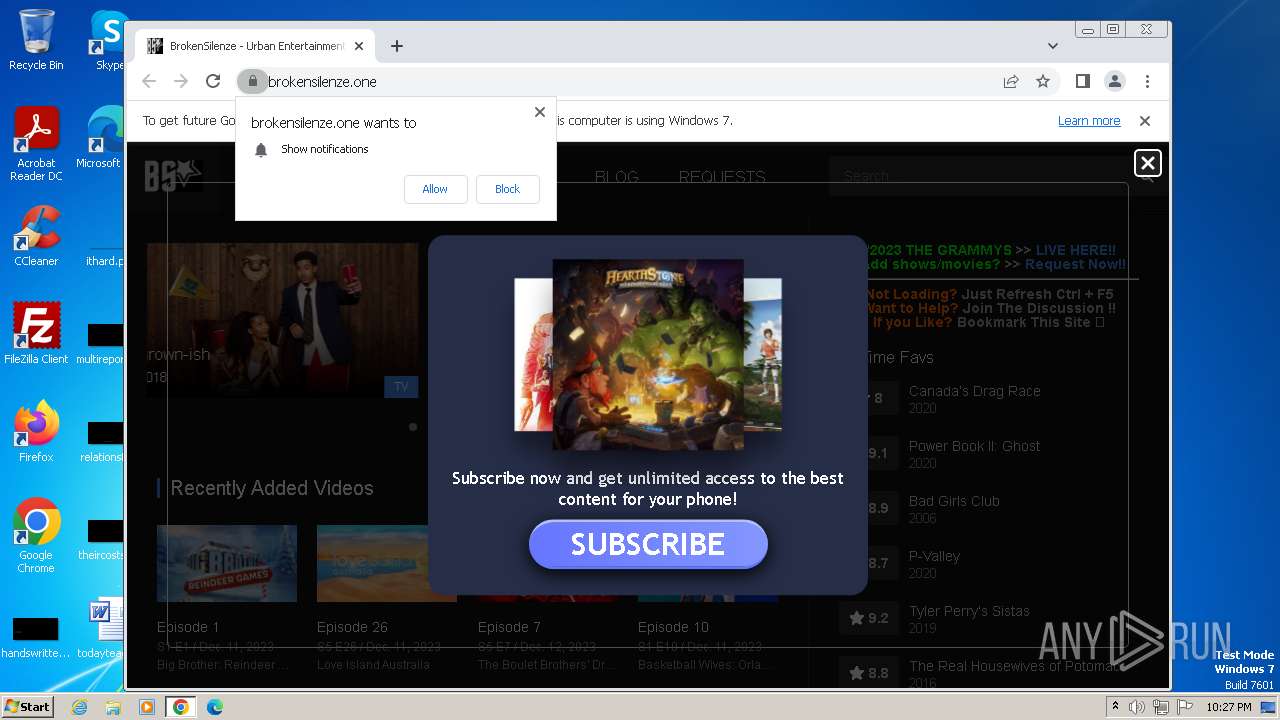Open Bad Girls Club entry
The image size is (1280, 720).
point(954,501)
